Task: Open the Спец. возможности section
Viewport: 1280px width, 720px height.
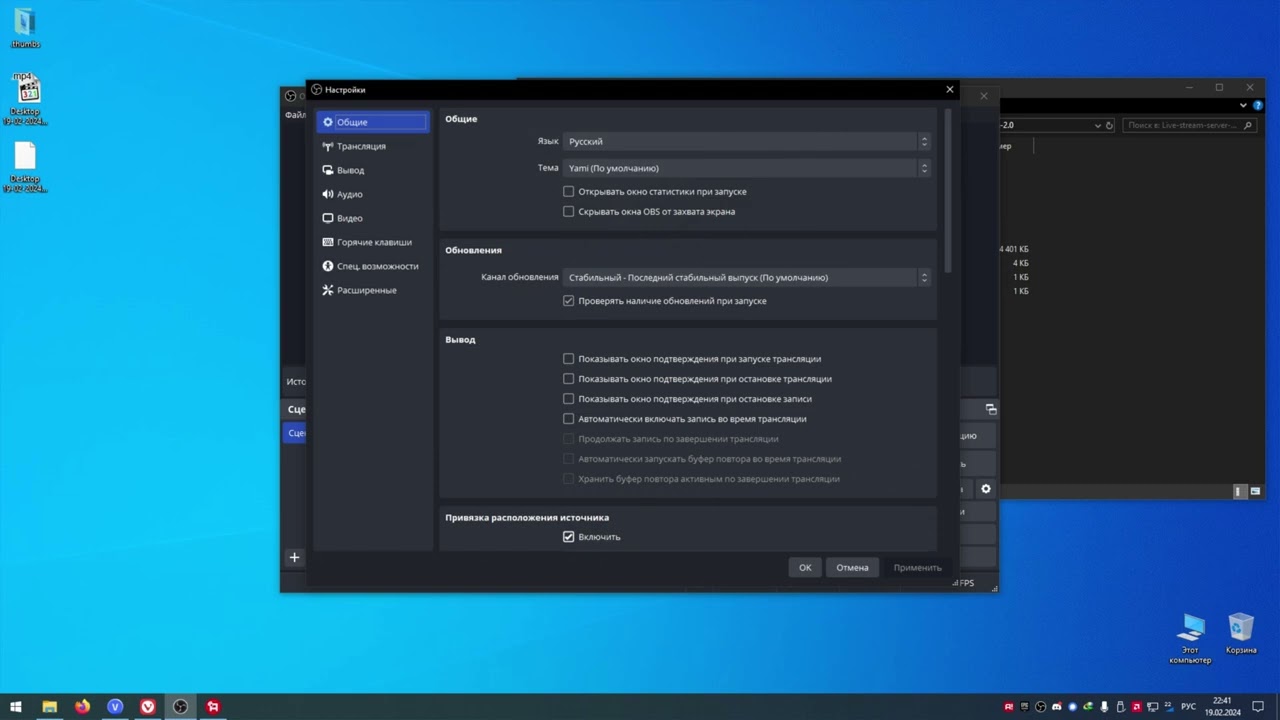Action: tap(372, 266)
